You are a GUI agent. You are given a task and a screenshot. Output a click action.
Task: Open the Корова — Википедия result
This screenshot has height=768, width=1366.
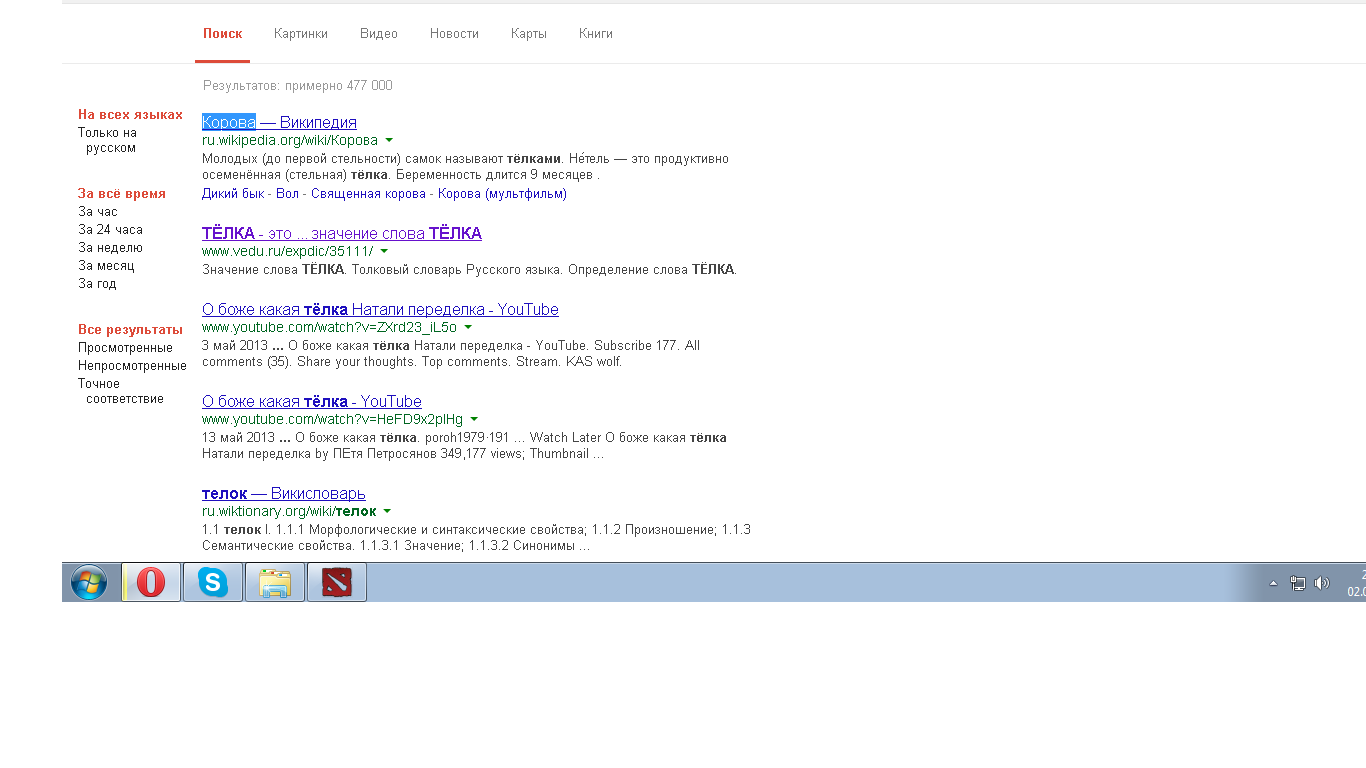pos(279,122)
